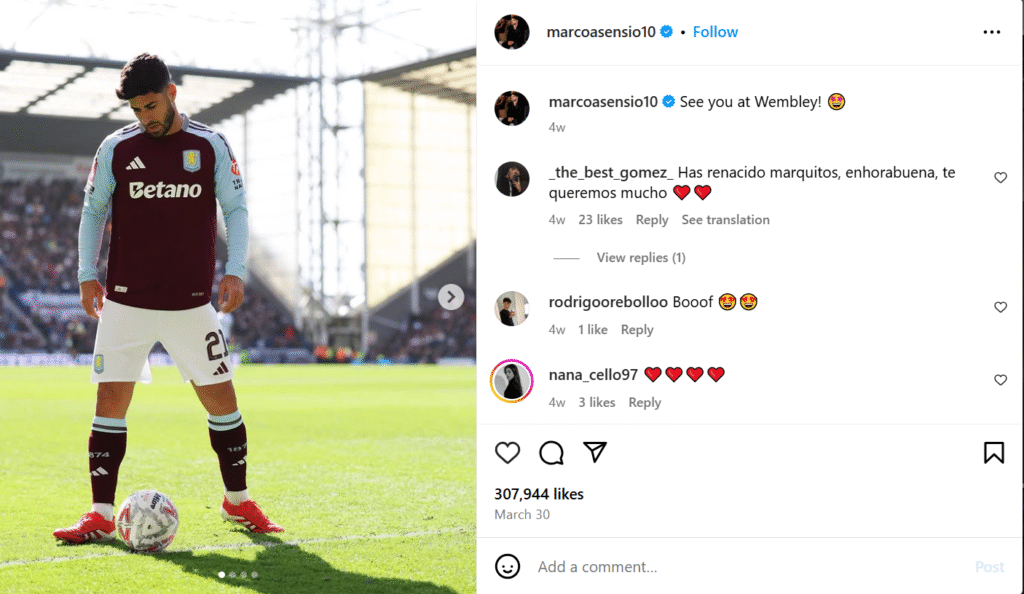
Task: Expand replies under _the_best_gomez_'s comment
Action: coord(641,257)
